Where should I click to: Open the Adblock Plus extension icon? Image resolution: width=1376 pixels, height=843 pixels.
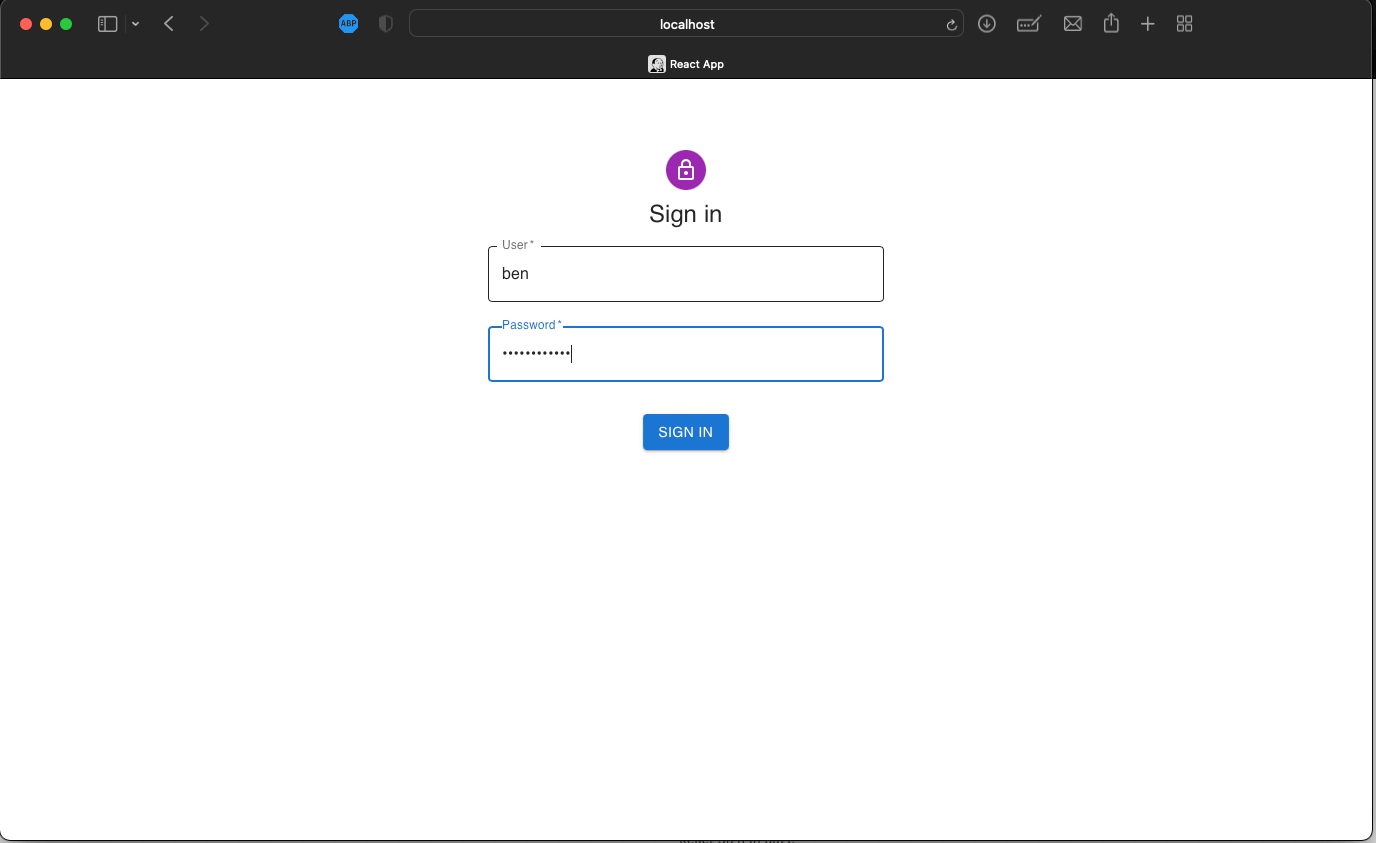tap(348, 24)
